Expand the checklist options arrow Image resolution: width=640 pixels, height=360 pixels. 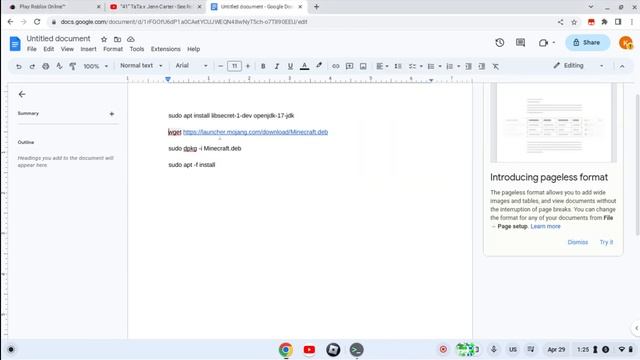tap(421, 66)
